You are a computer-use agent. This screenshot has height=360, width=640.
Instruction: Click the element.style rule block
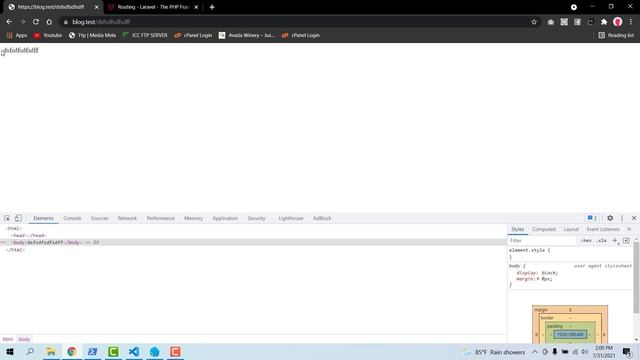(570, 253)
